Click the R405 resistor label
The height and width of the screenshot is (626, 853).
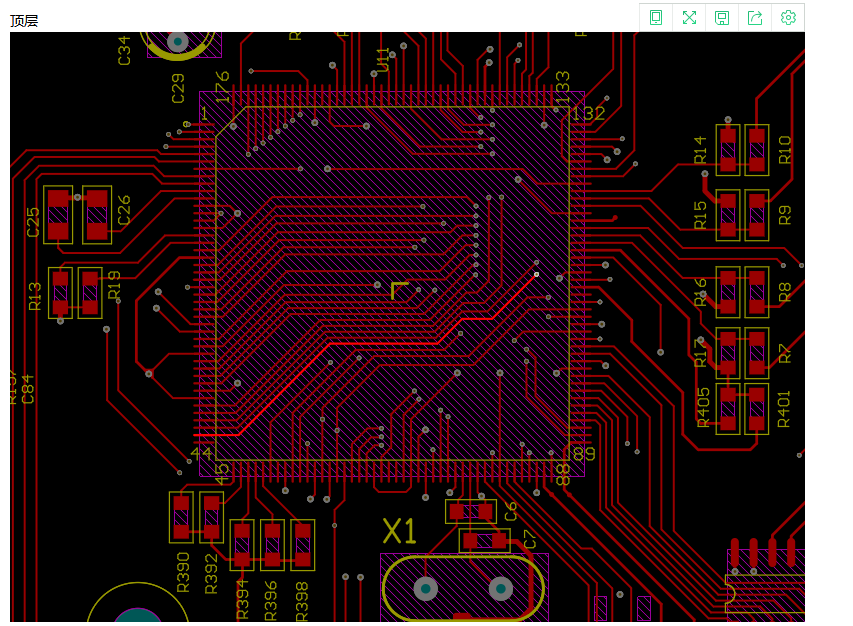pyautogui.click(x=703, y=407)
